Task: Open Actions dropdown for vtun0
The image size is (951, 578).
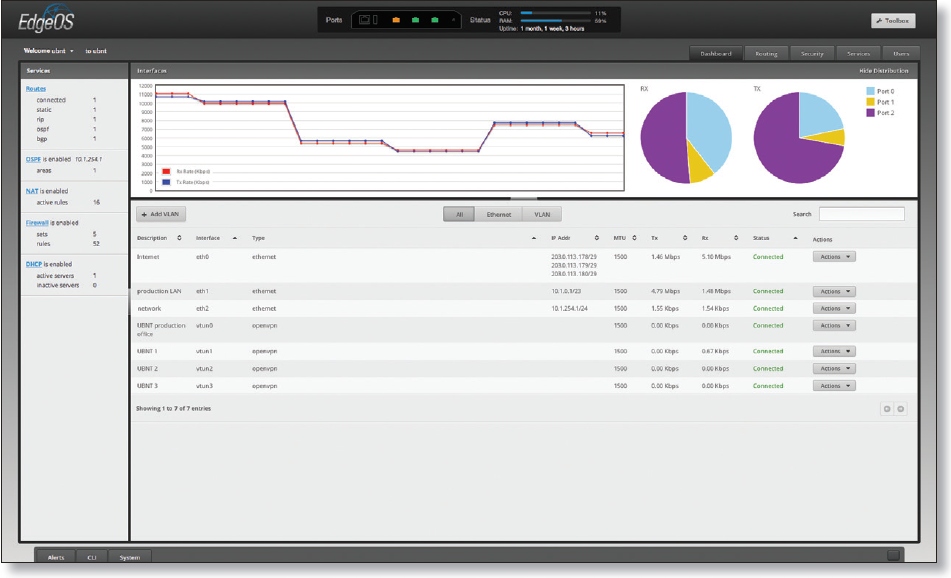Action: 834,325
